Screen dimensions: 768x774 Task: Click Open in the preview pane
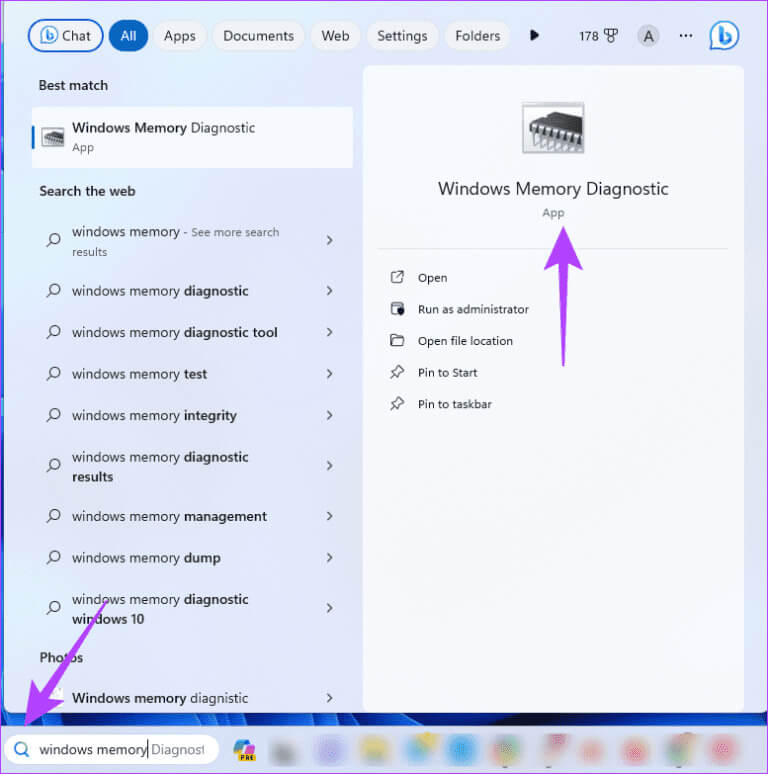(x=432, y=278)
